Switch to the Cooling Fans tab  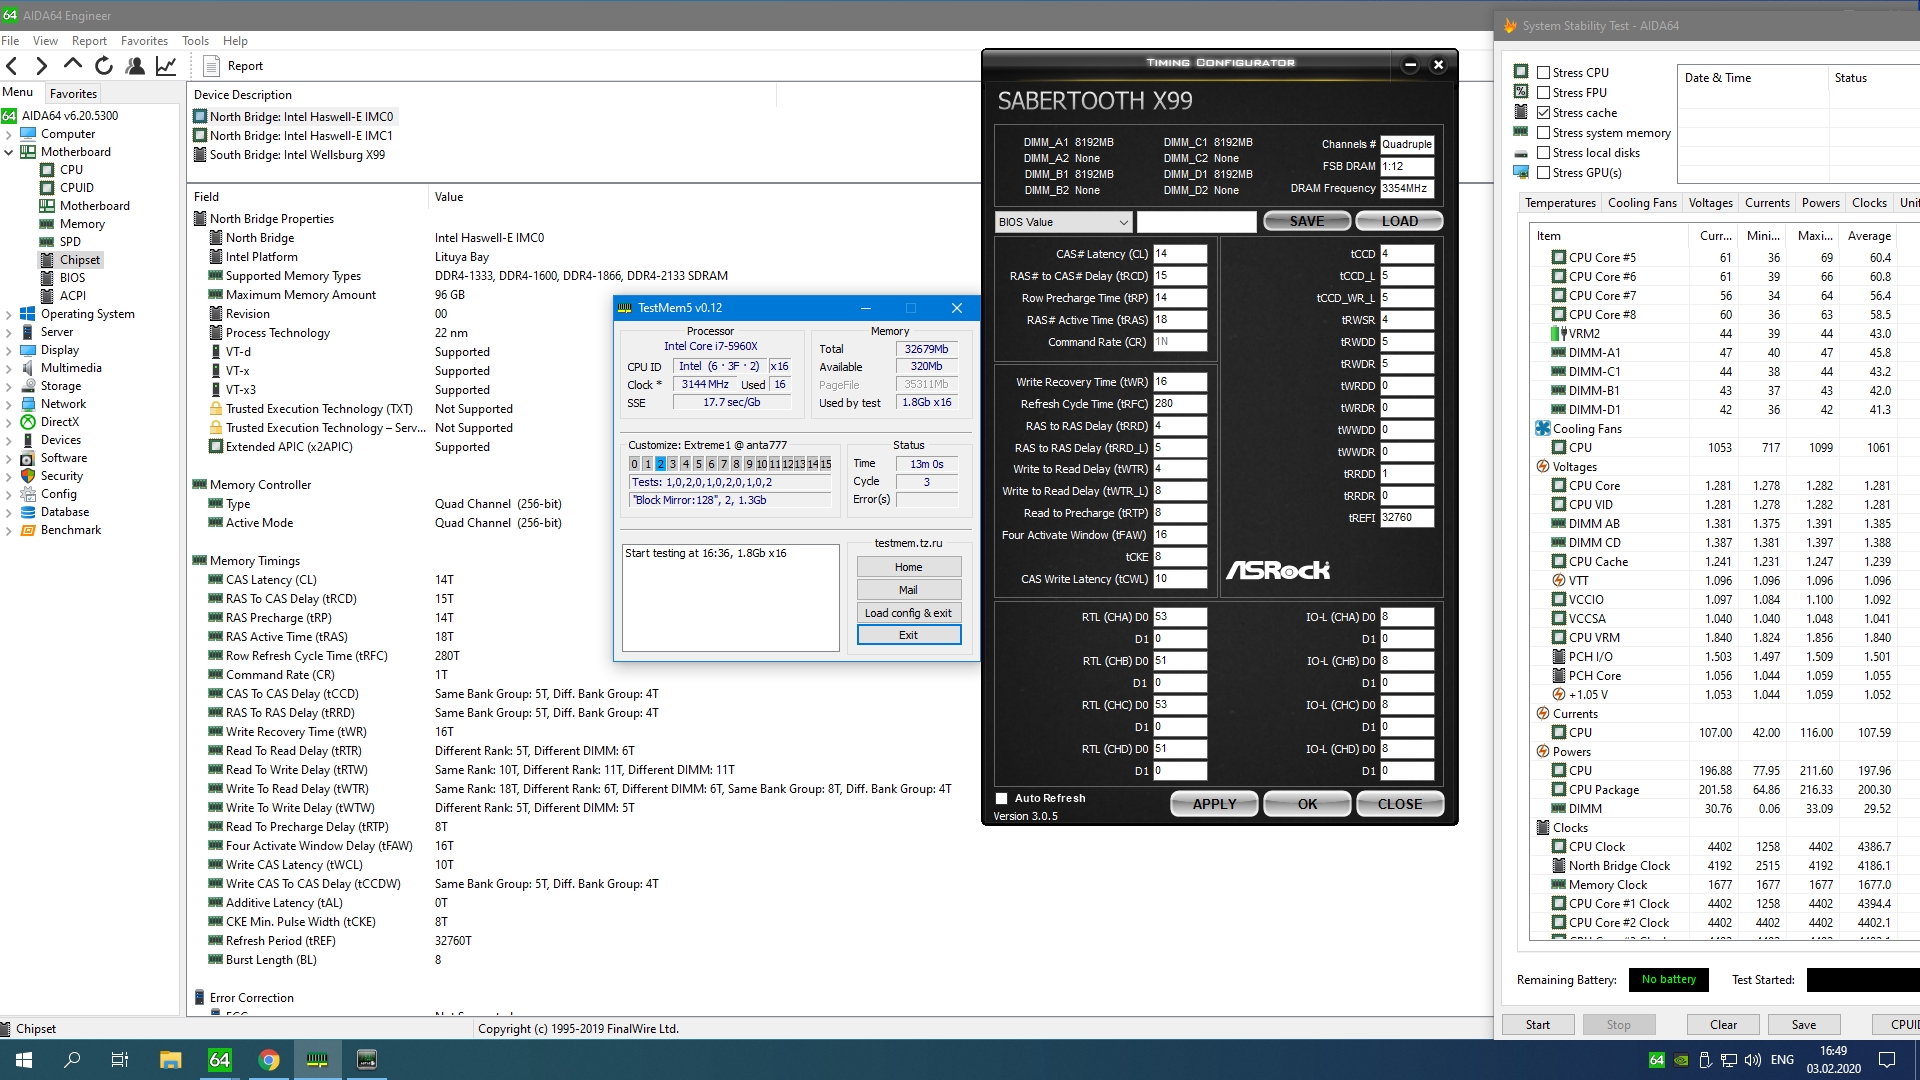1641,203
